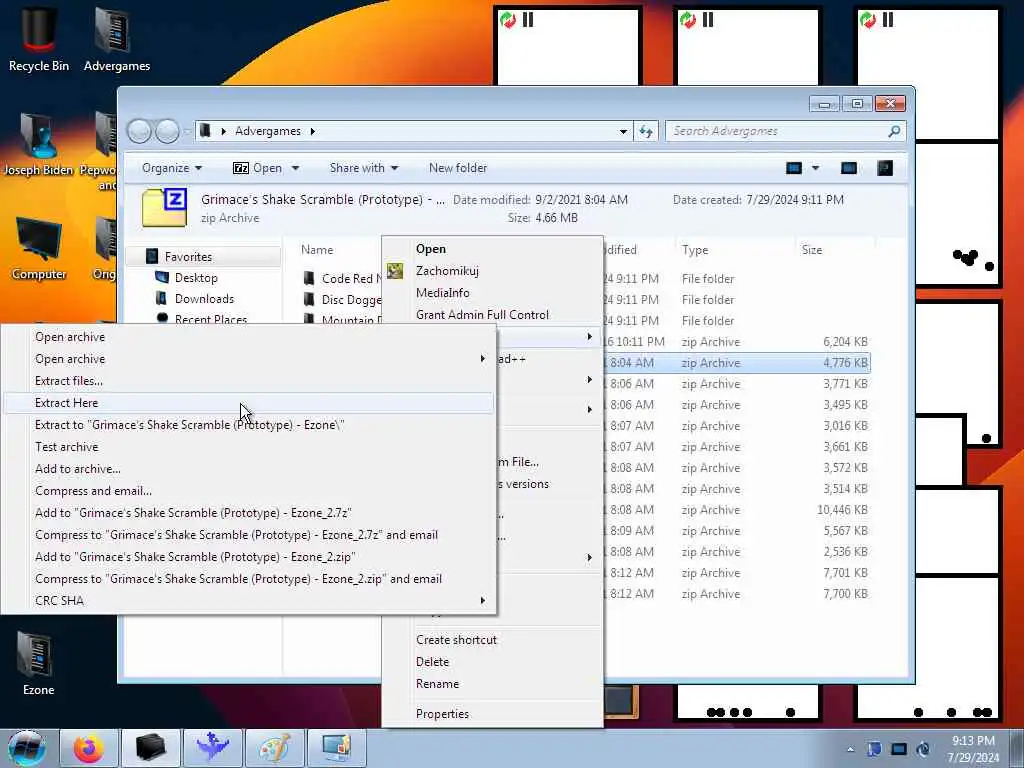This screenshot has width=1024, height=768.
Task: Open the Recycle Bin desktop icon
Action: click(x=39, y=39)
